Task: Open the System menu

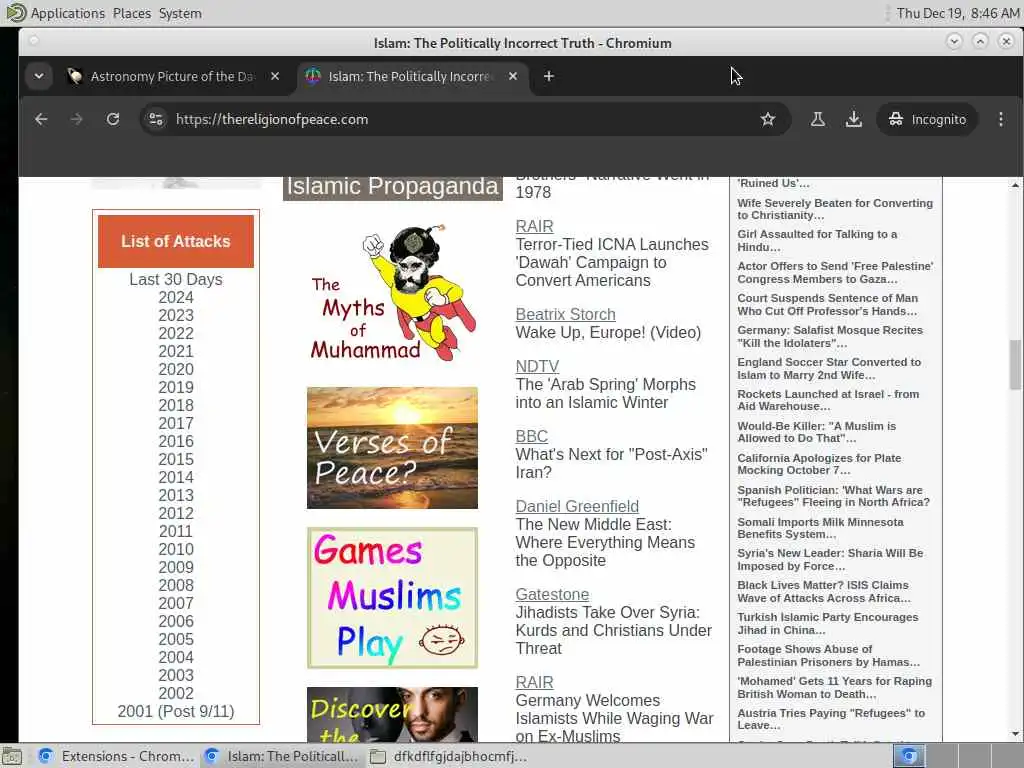Action: click(180, 13)
